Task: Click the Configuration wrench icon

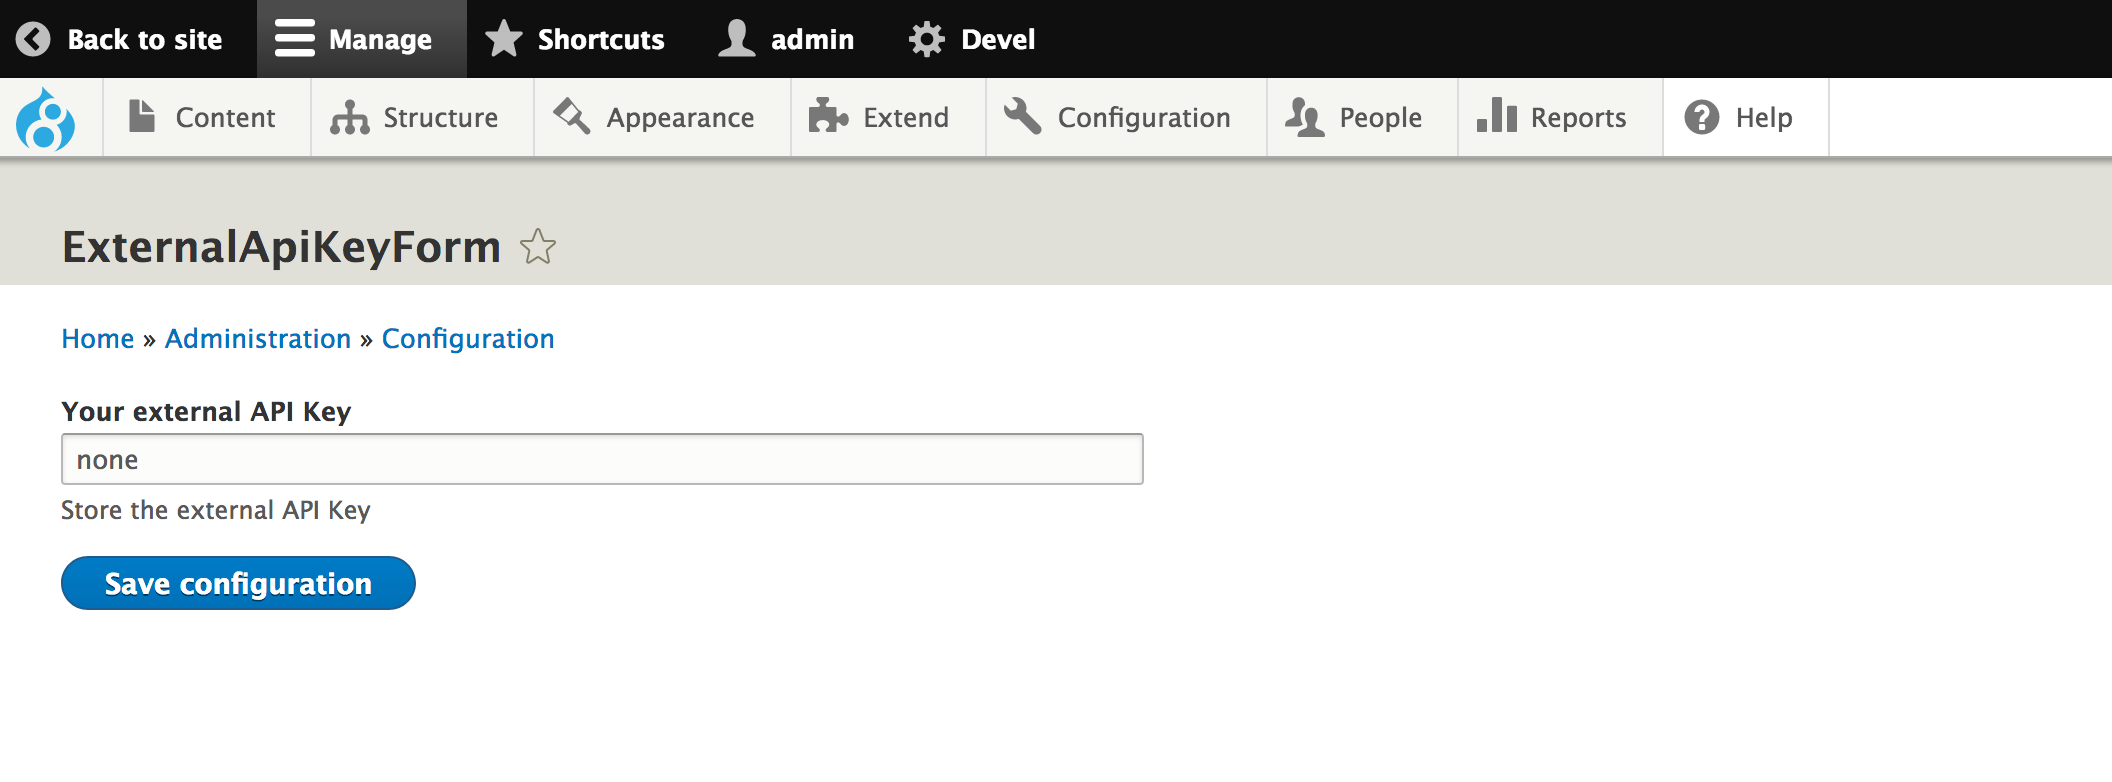Action: point(1023,116)
